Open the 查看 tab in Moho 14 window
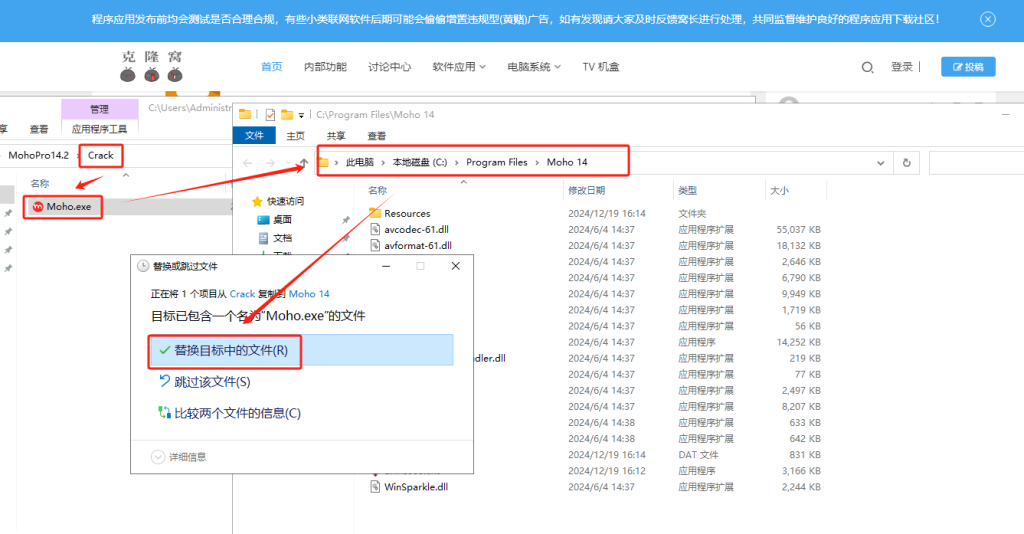The height and width of the screenshot is (534, 1024). tap(376, 136)
